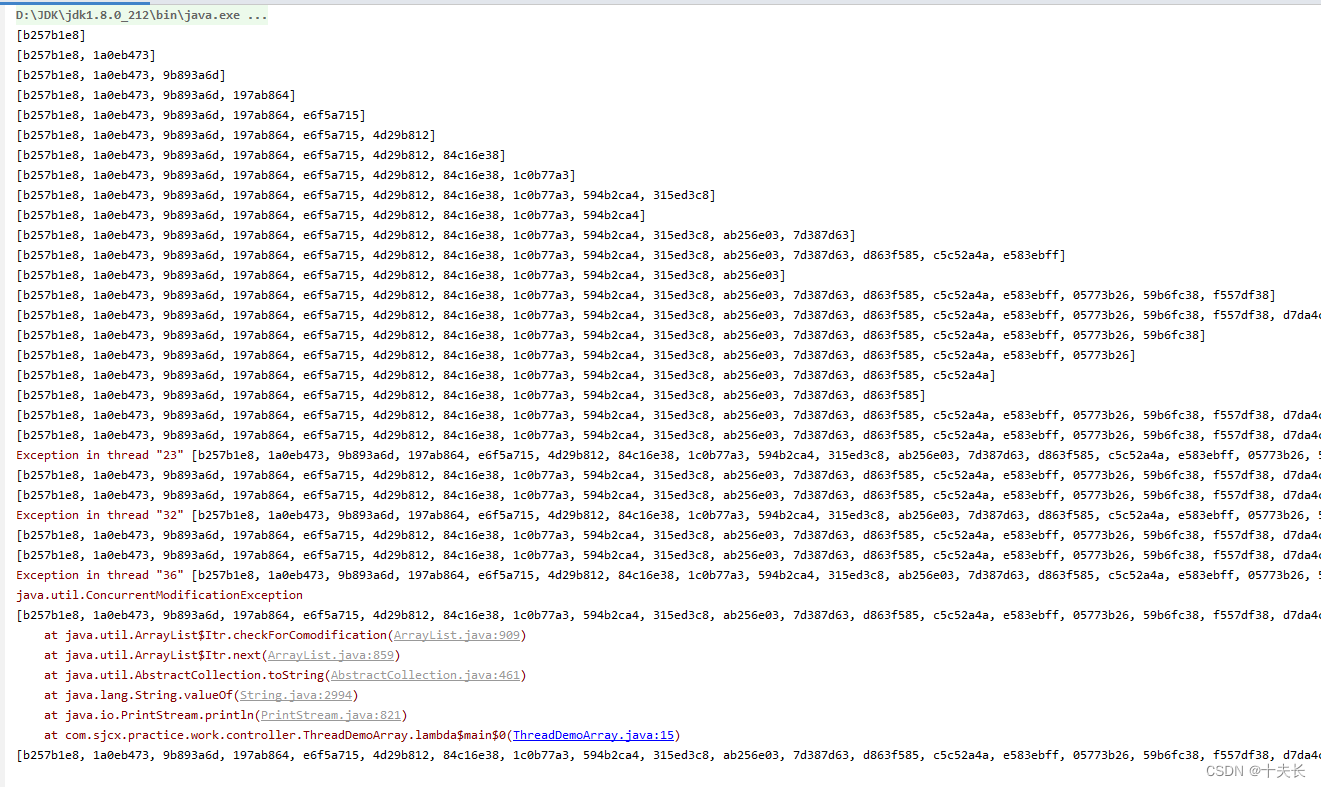The image size is (1321, 787).
Task: Open the ArrayList.java:859 stack trace link
Action: tap(330, 655)
